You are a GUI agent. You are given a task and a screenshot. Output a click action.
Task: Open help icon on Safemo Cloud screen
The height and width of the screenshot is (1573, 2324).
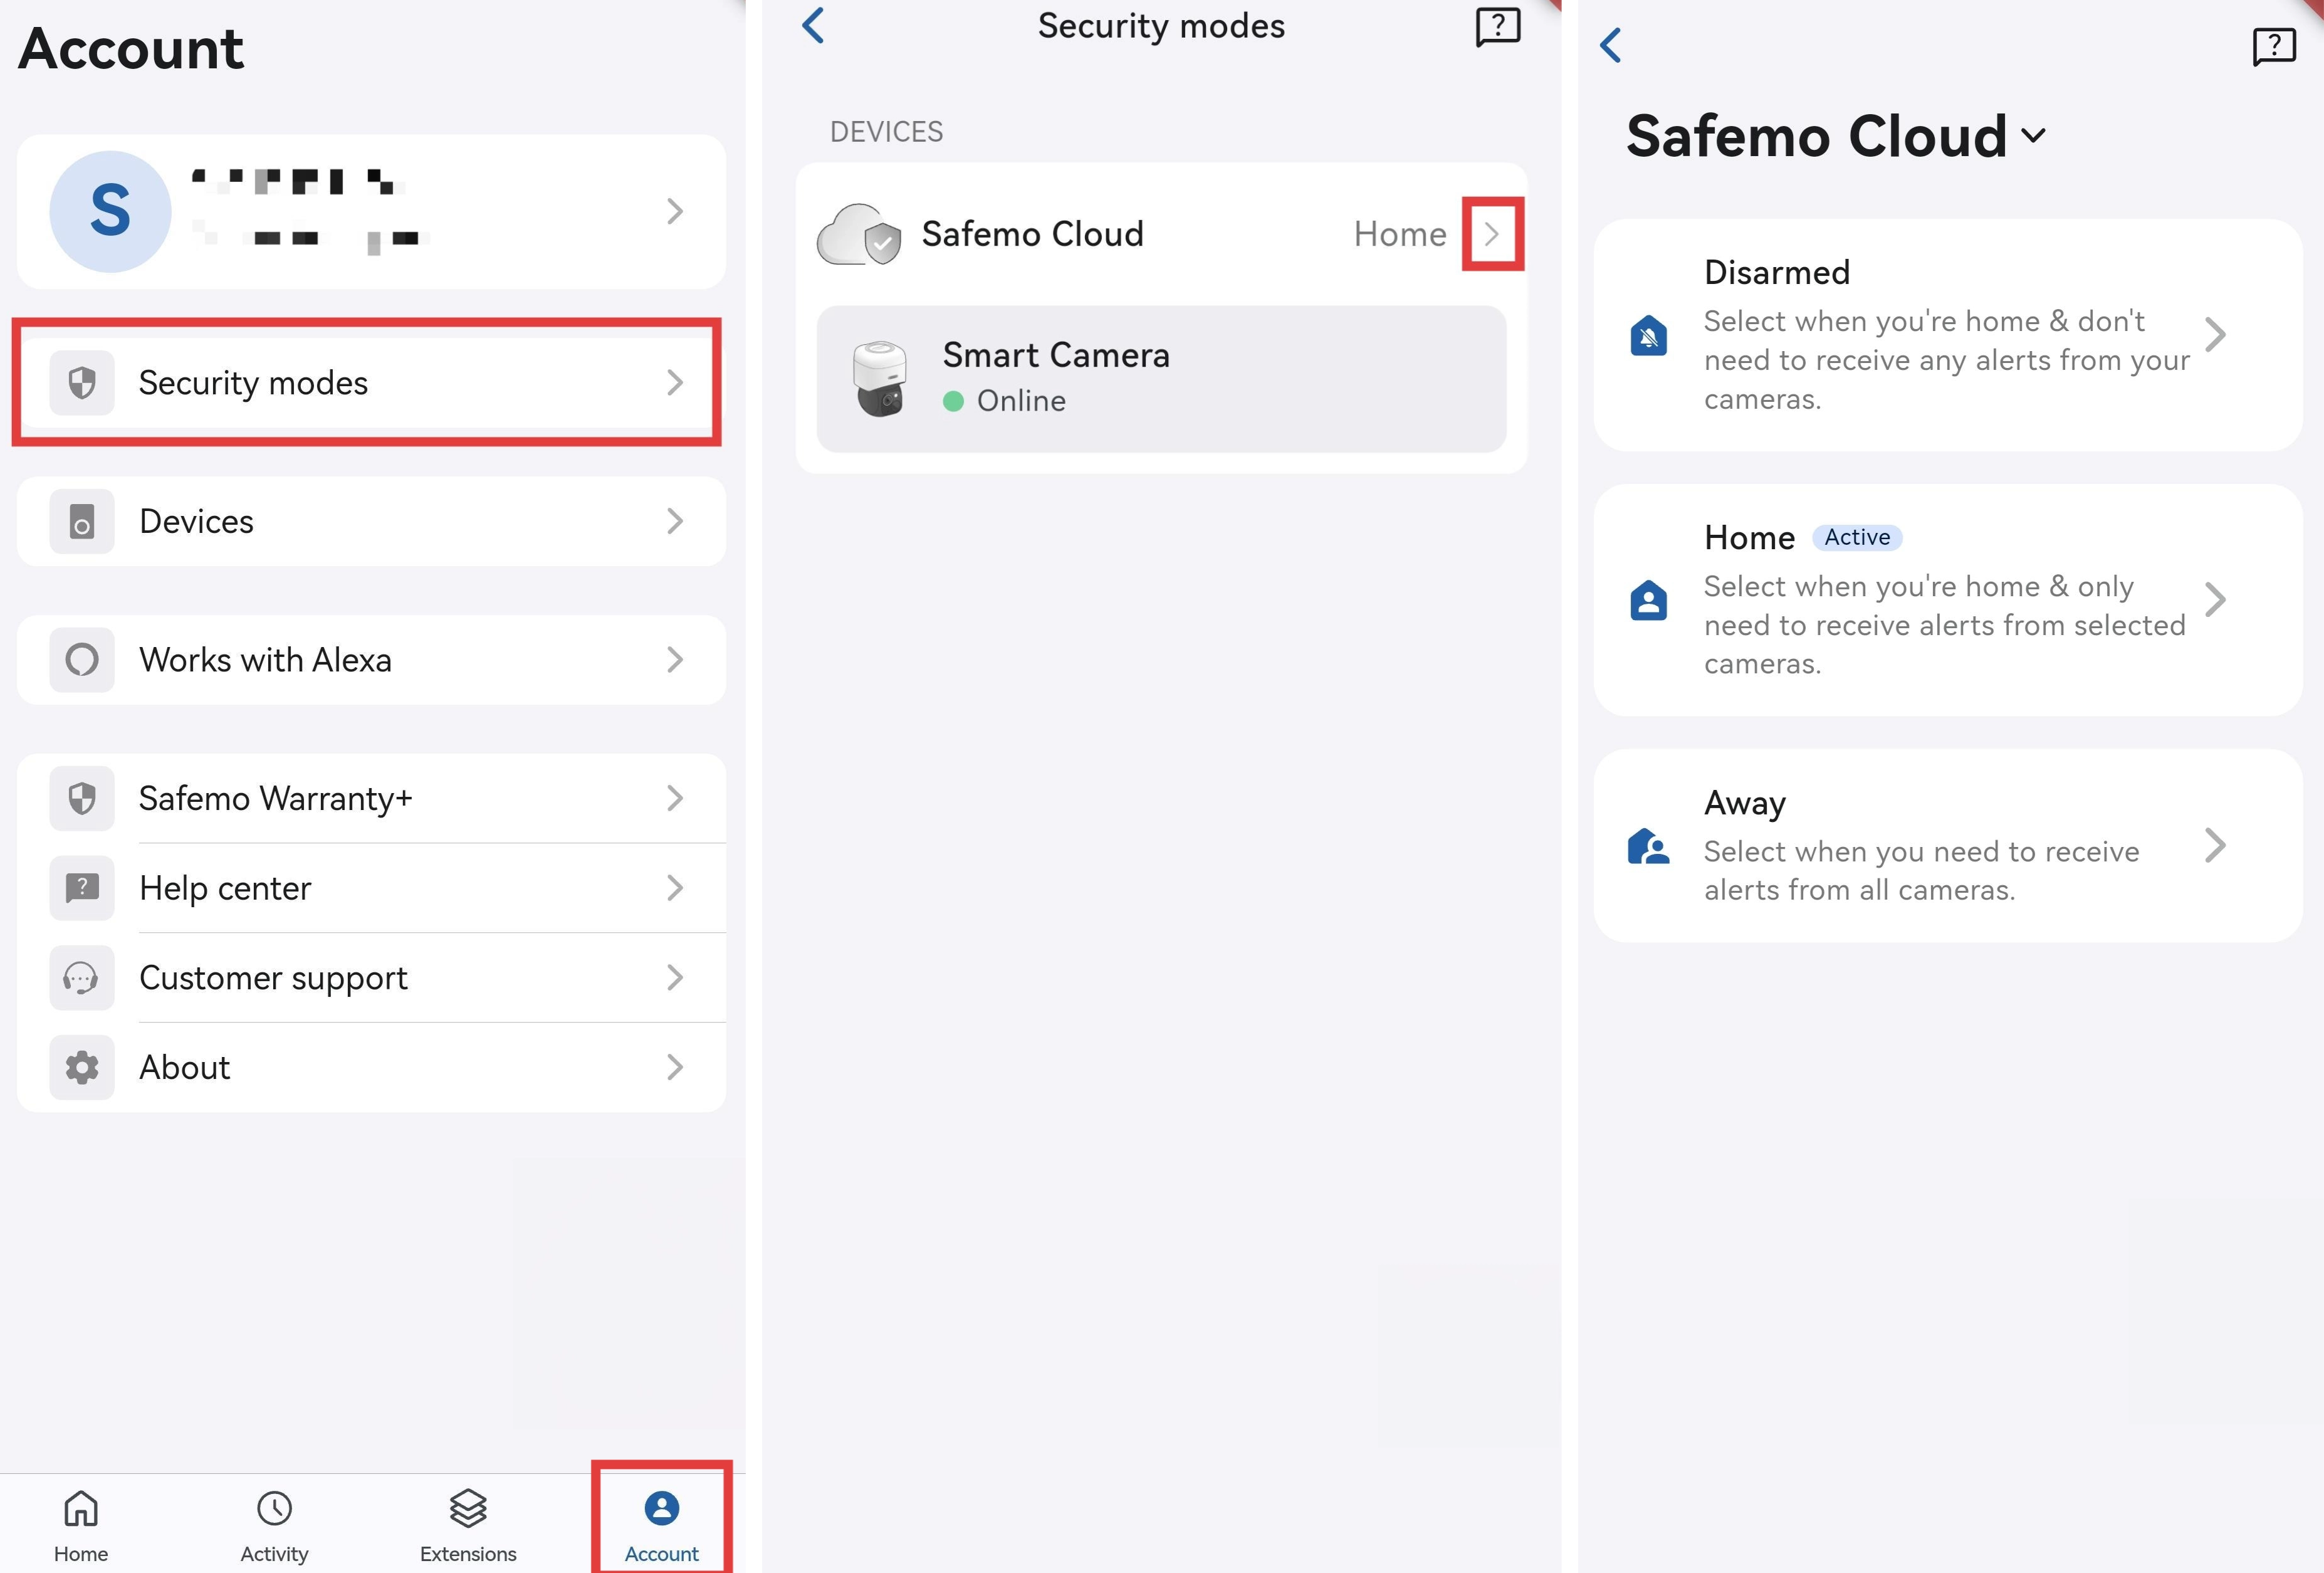click(2274, 46)
